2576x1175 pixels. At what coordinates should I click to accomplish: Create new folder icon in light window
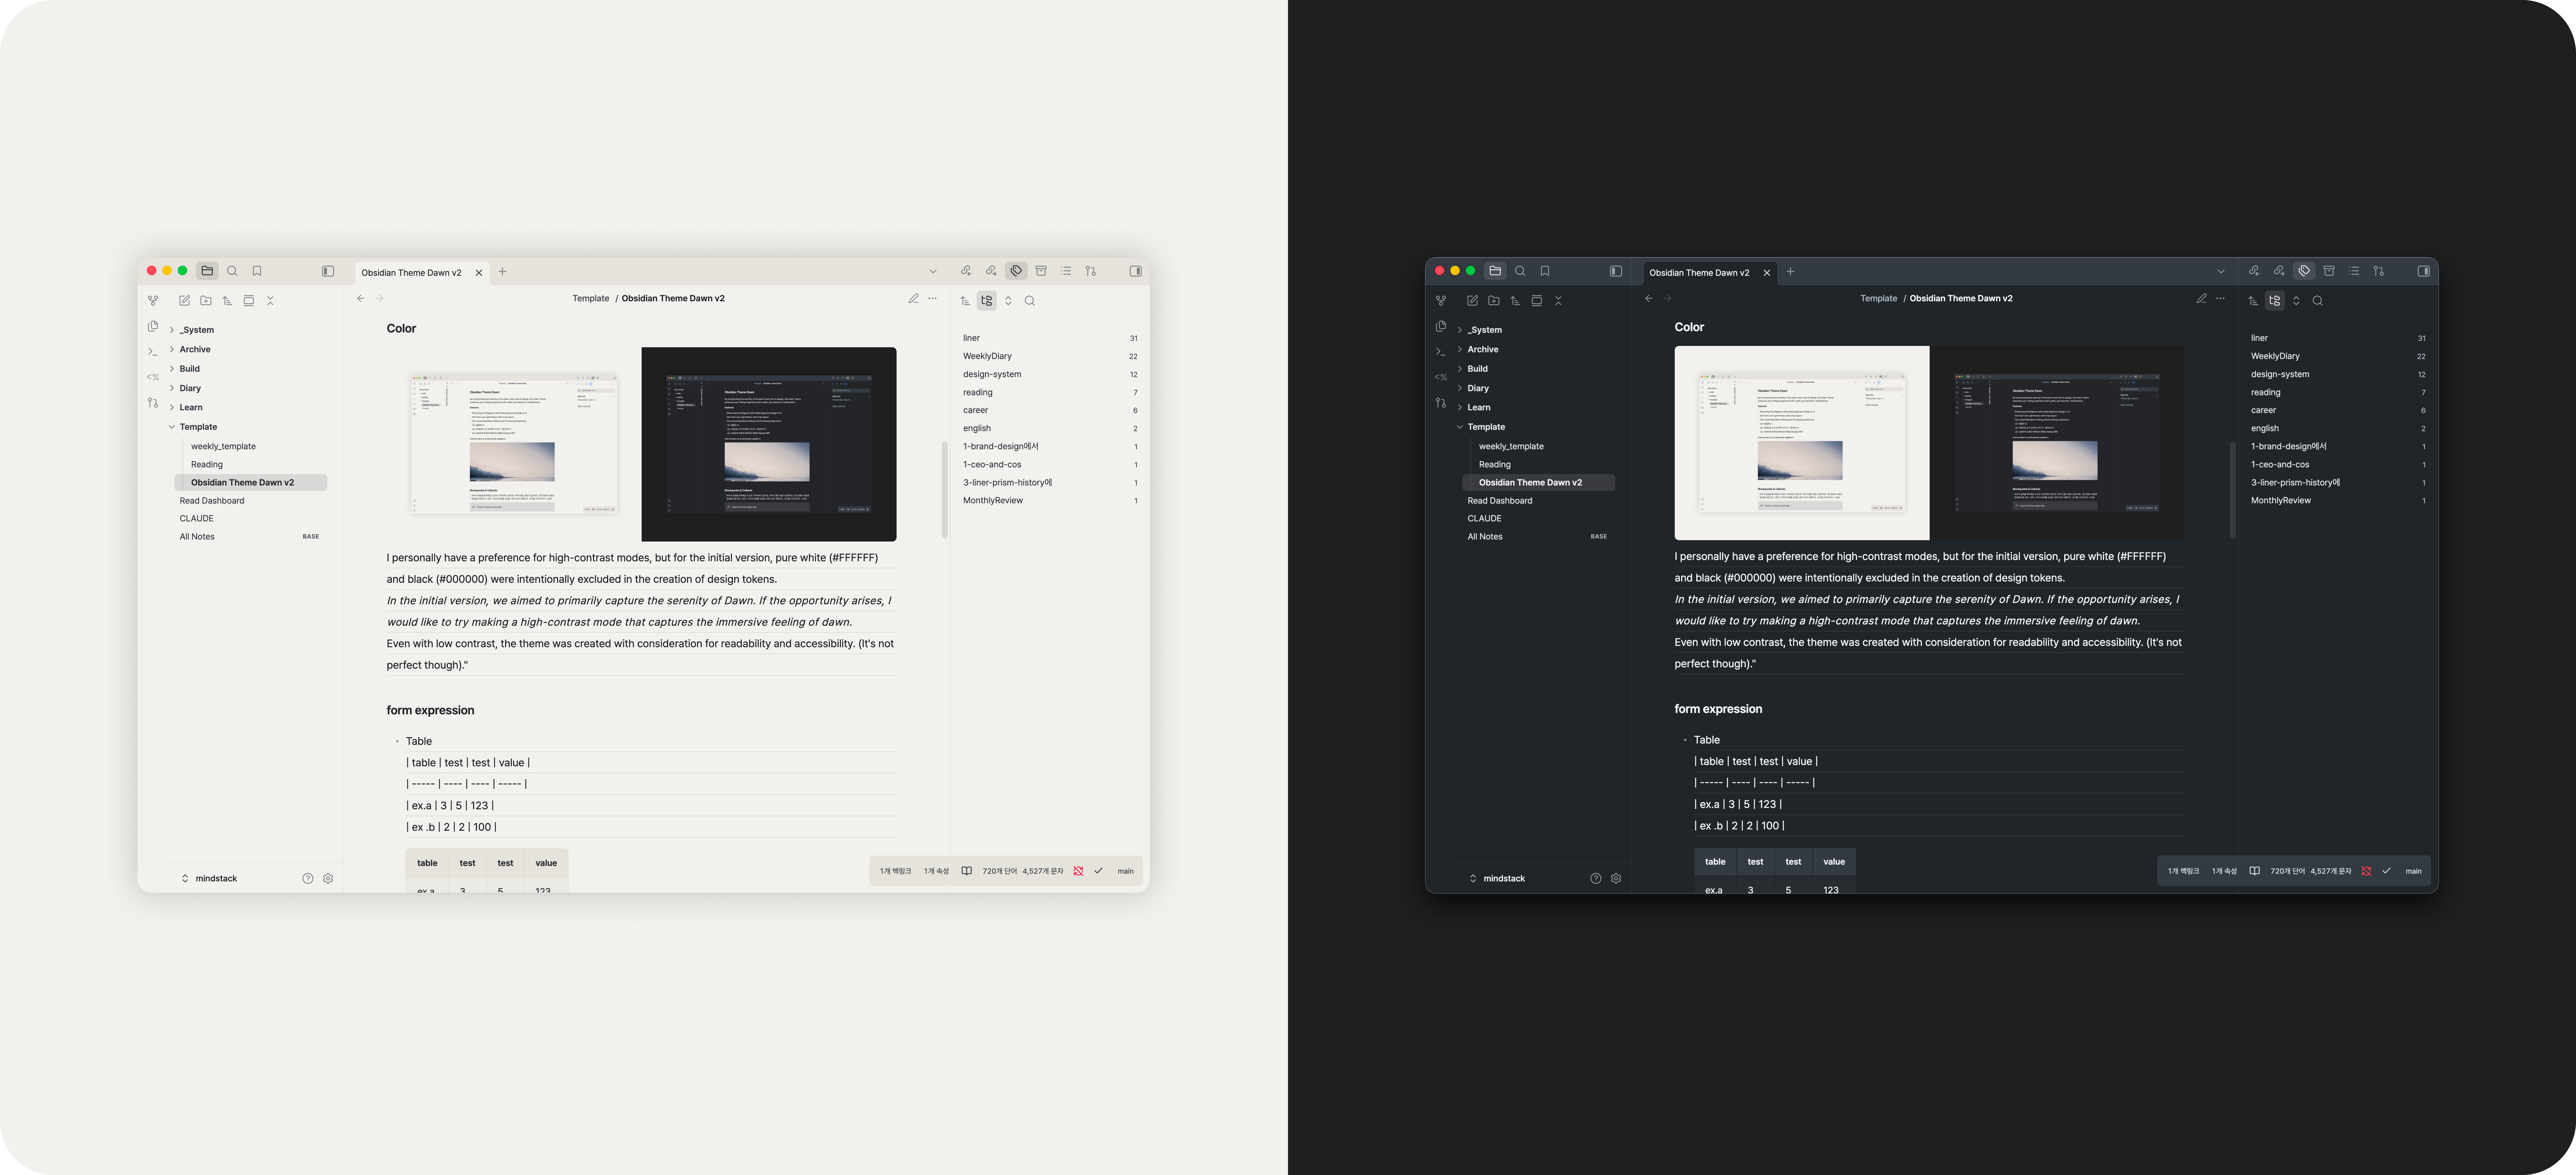[x=206, y=300]
